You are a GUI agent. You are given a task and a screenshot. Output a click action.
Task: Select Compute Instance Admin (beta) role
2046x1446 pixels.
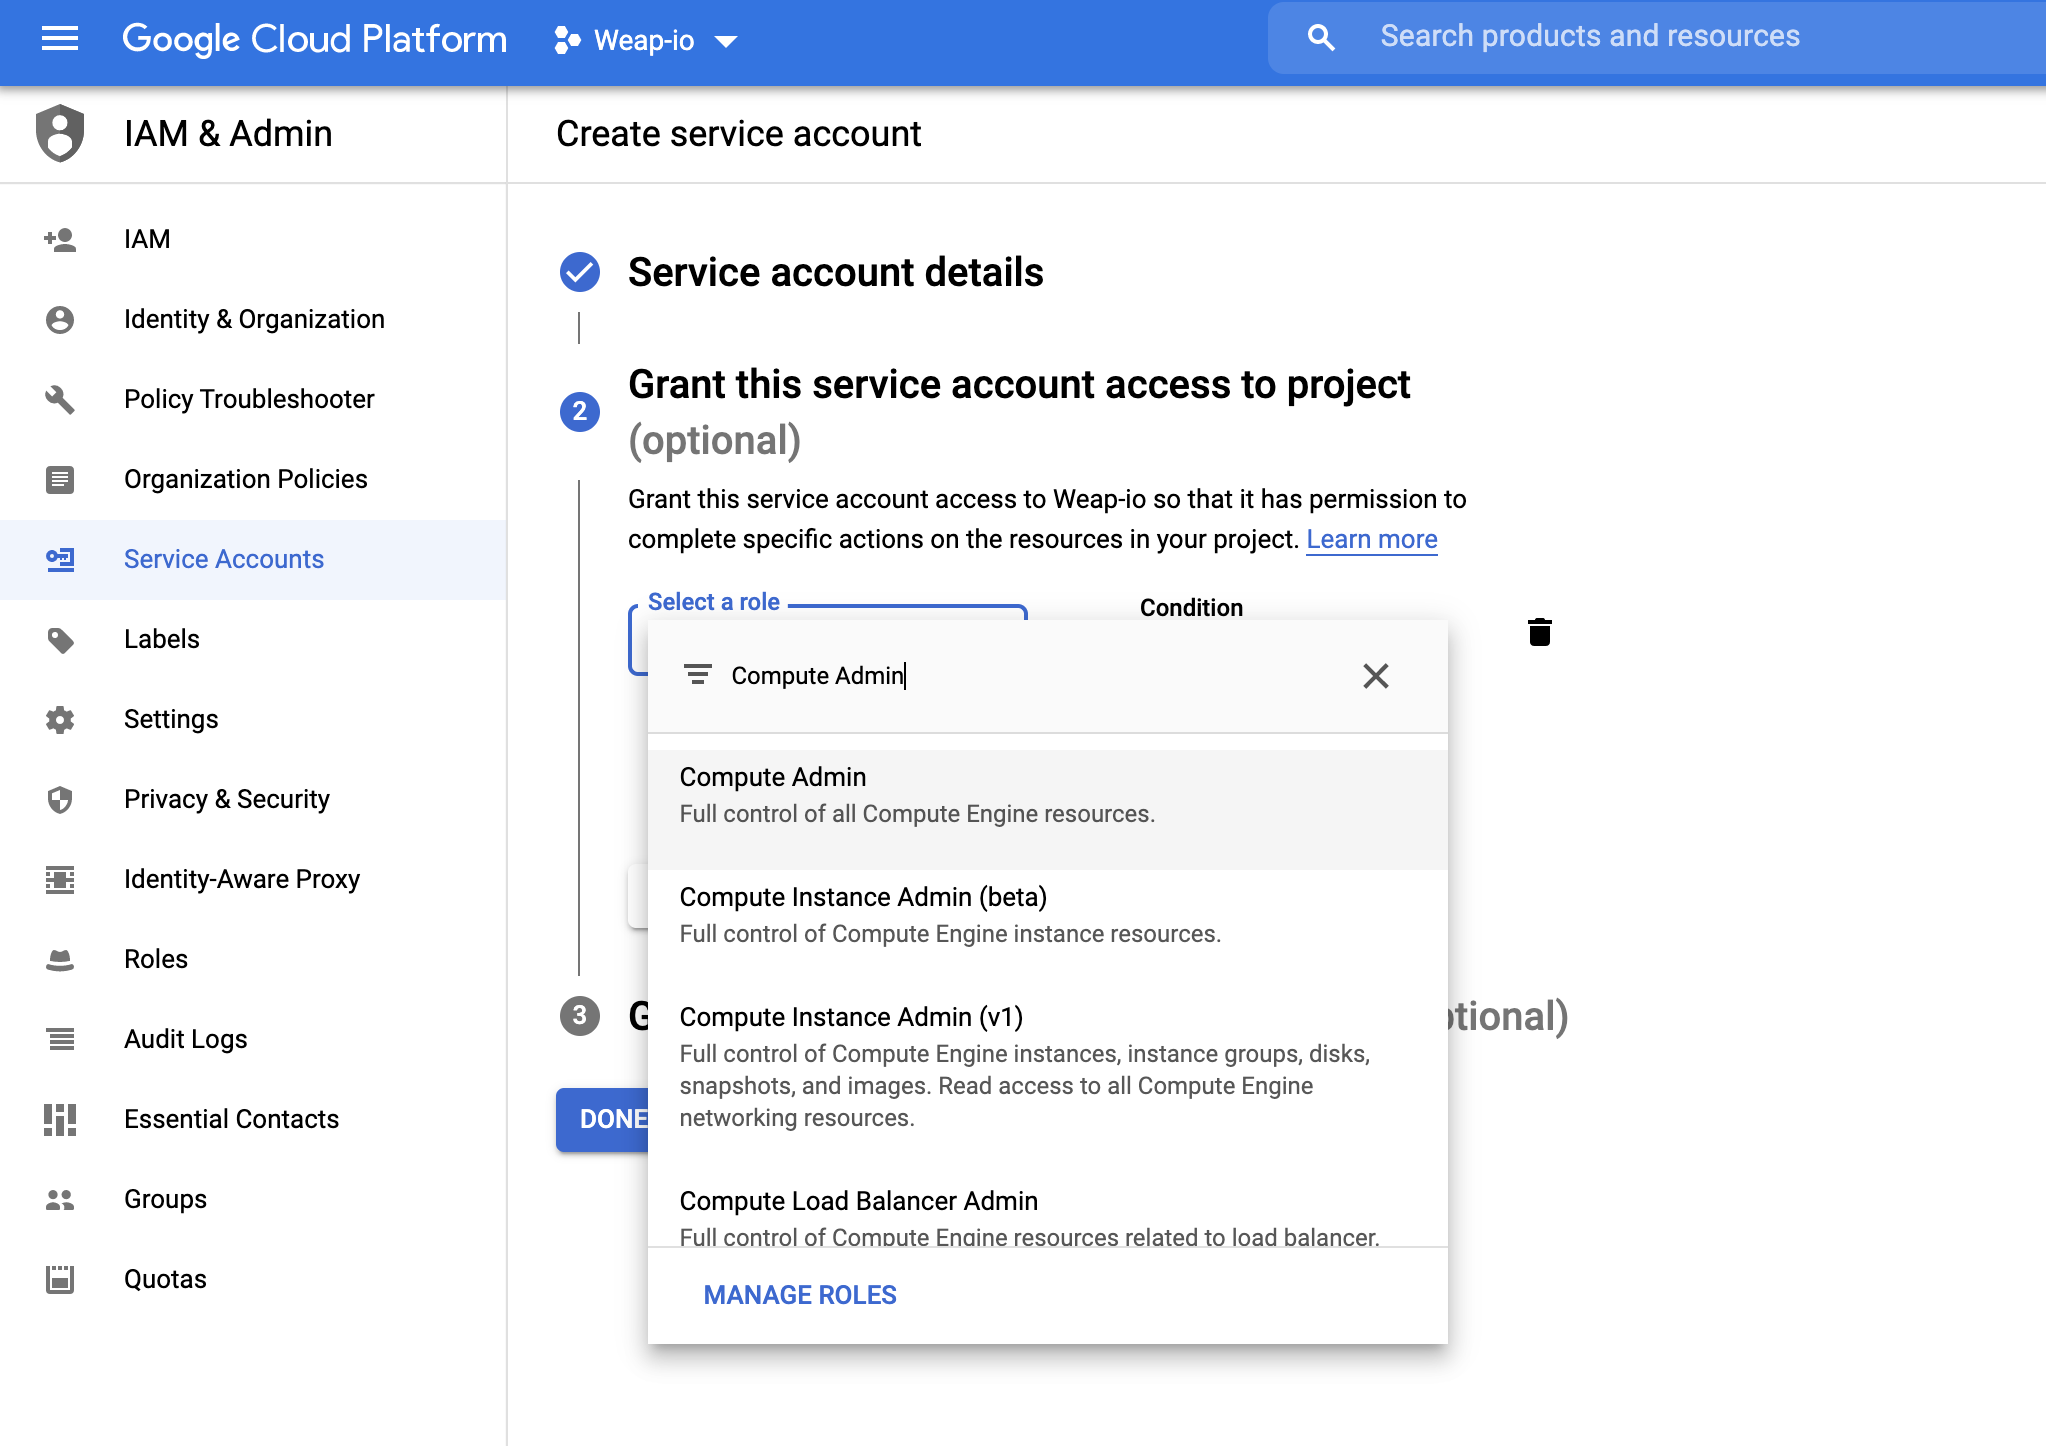coord(1047,930)
